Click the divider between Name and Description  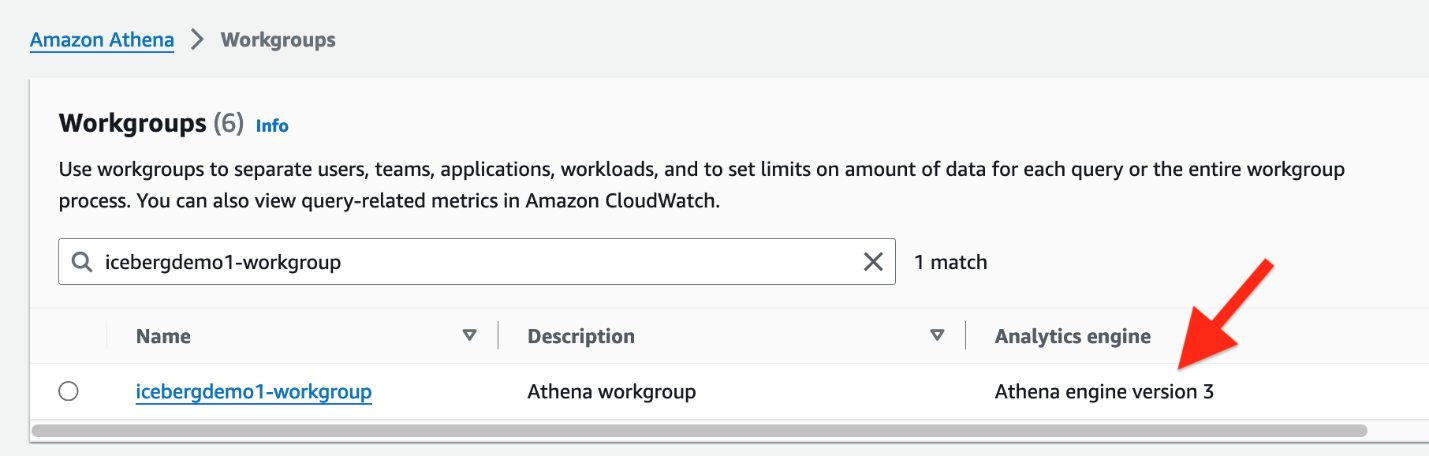coord(498,336)
